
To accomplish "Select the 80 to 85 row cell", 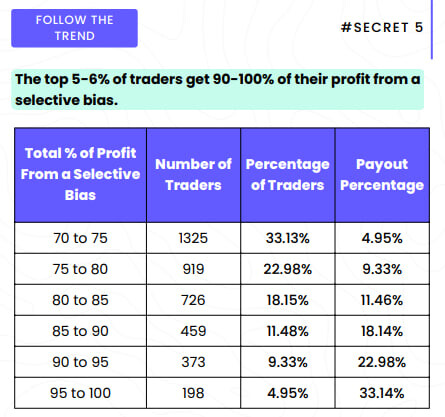I will point(80,300).
